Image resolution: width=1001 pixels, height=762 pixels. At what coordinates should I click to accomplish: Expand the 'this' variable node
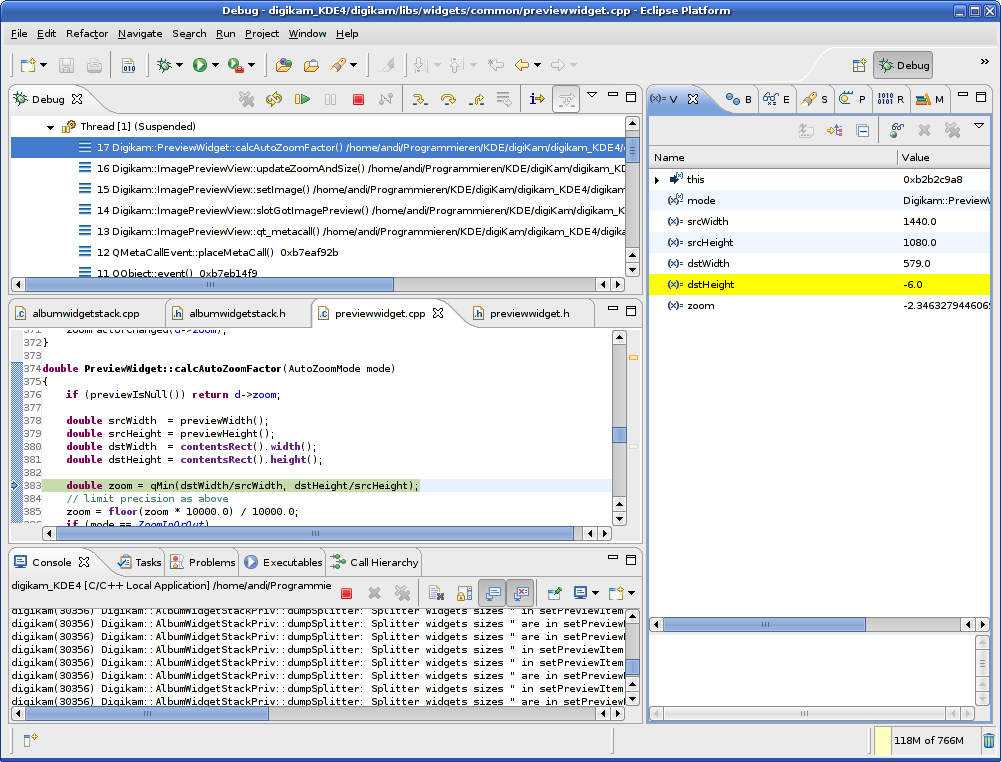tap(657, 180)
